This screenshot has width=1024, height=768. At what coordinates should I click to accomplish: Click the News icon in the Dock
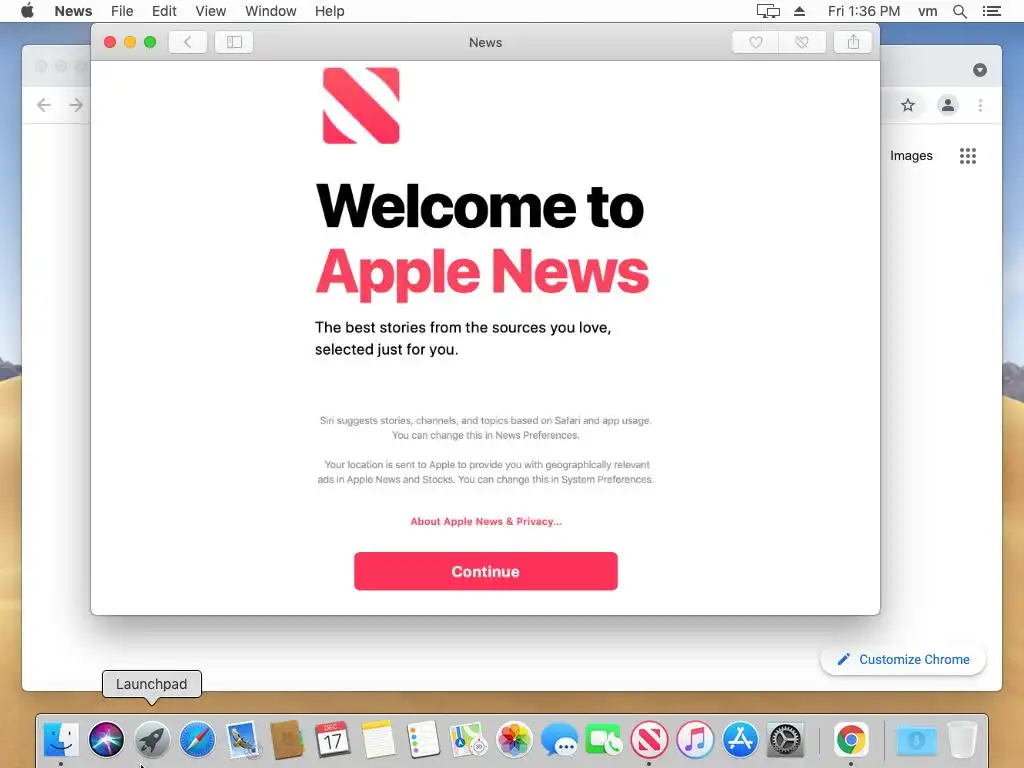[x=649, y=740]
